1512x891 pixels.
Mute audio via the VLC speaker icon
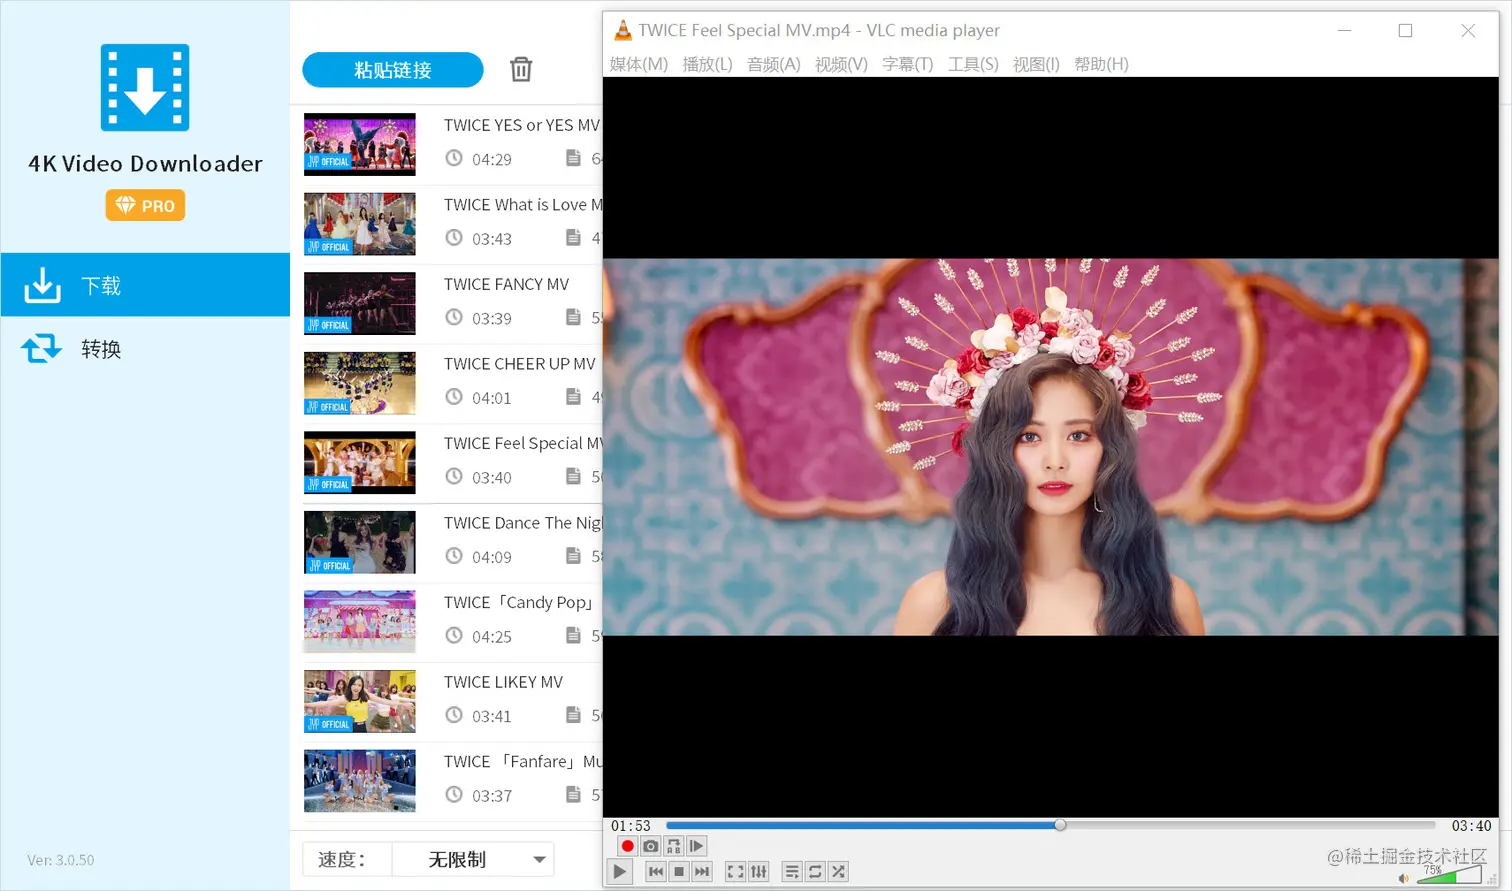[1403, 878]
